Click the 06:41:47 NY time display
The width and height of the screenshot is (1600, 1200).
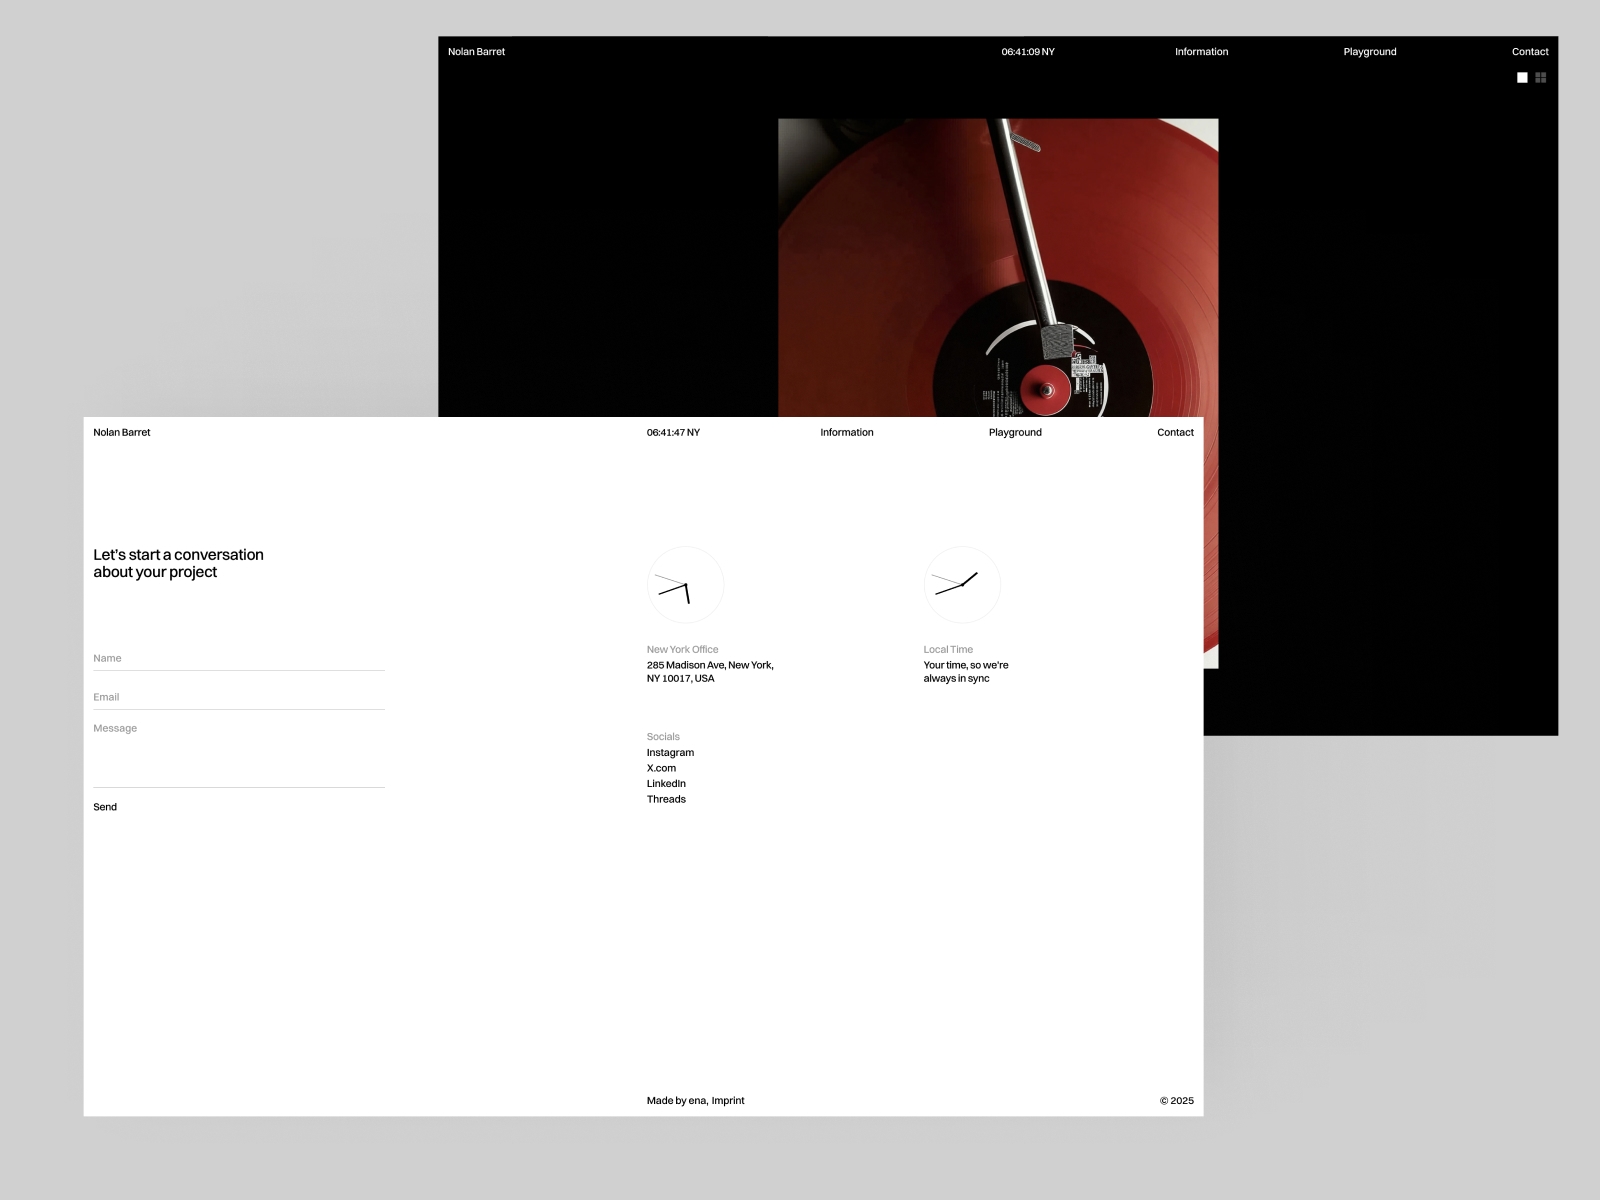[674, 432]
